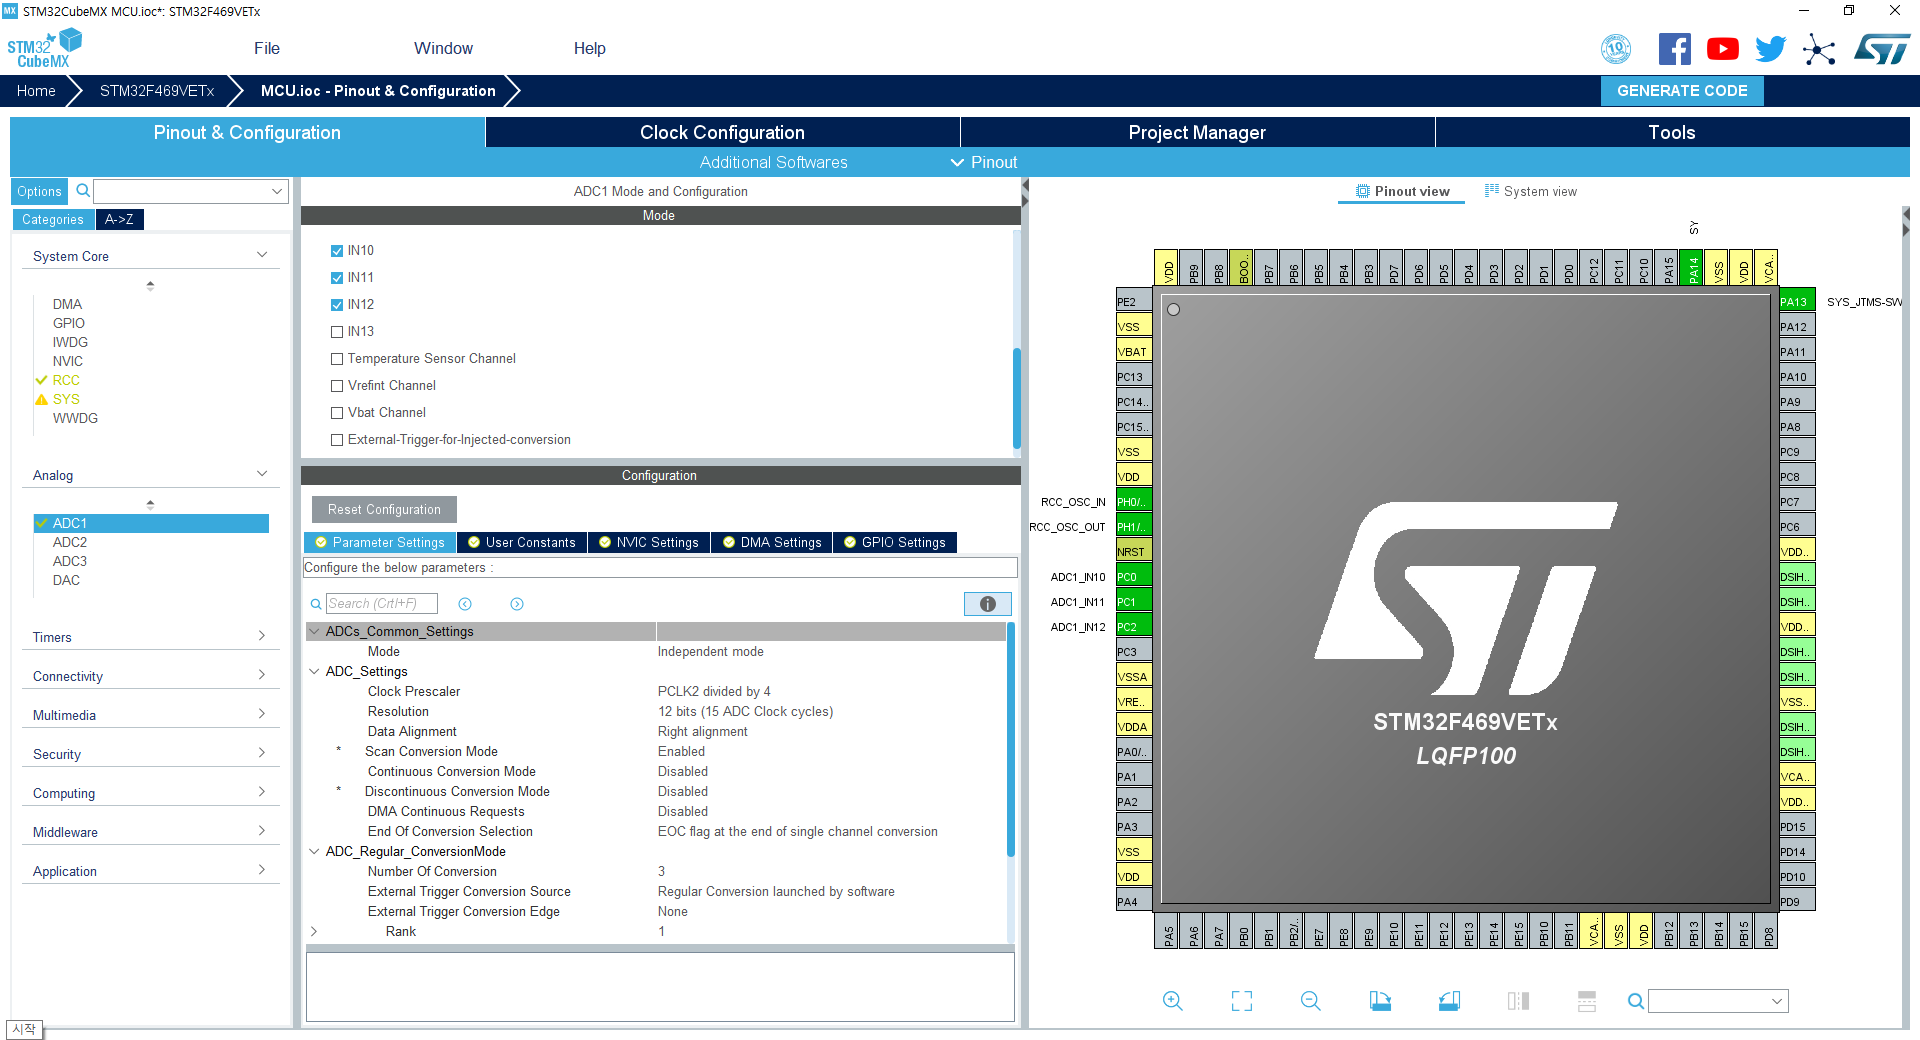Select the PC2 pin assigned to ADC1_IN12
Image resolution: width=1920 pixels, height=1040 pixels.
tap(1134, 626)
